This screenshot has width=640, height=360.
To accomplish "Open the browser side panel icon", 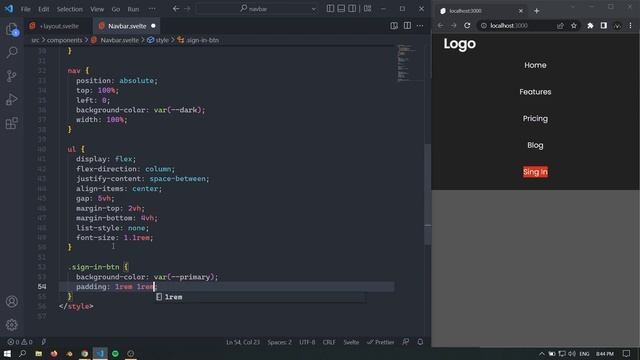I will pos(604,25).
